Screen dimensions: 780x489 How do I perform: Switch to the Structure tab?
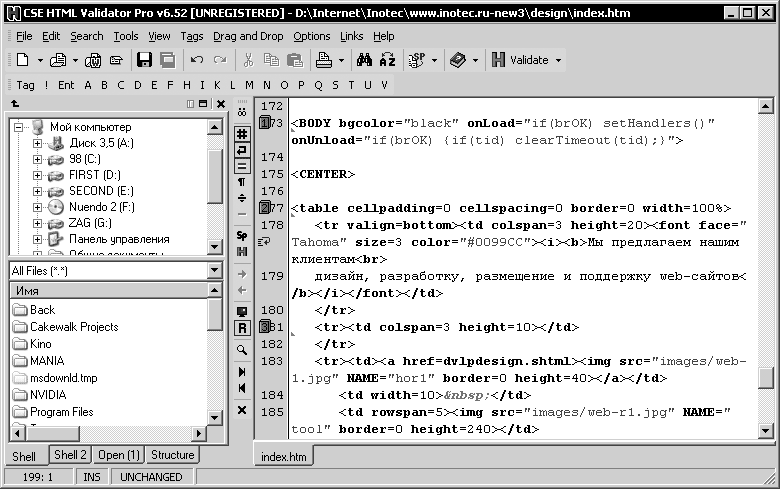[x=173, y=455]
